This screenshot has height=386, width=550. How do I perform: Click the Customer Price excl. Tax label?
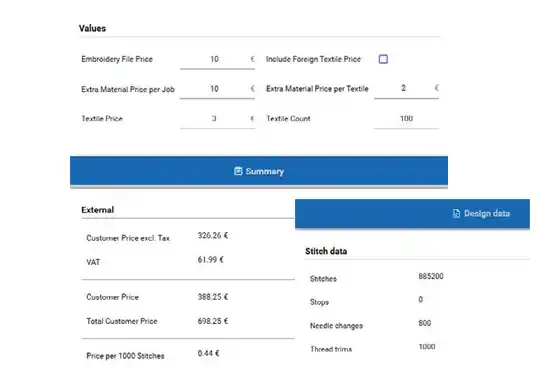click(128, 238)
